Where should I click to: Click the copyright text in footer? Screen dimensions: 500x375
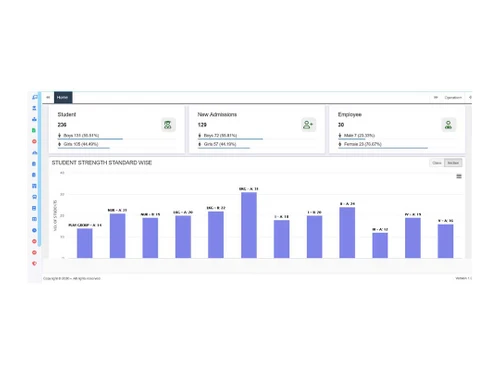click(x=72, y=278)
